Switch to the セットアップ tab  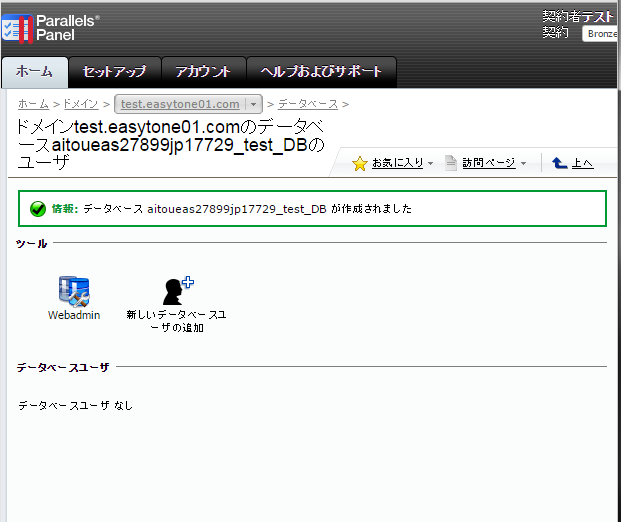[x=114, y=72]
